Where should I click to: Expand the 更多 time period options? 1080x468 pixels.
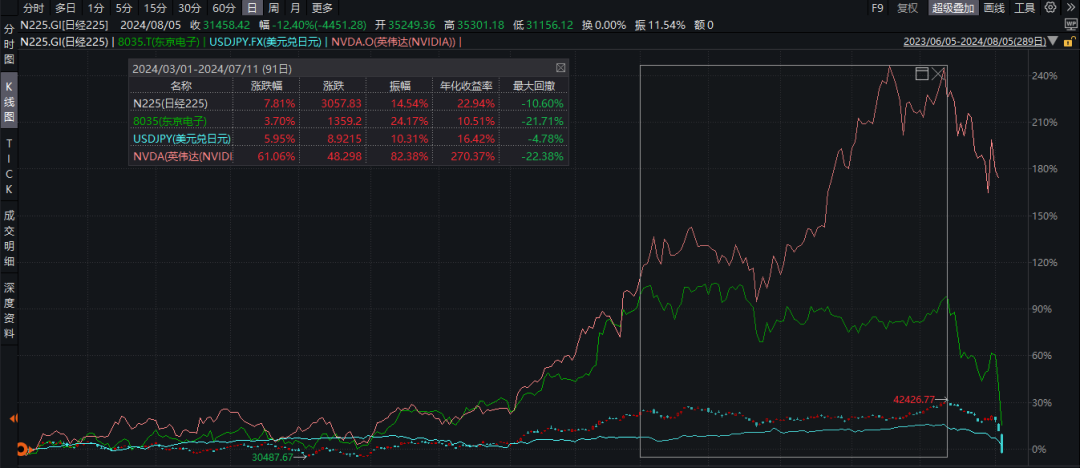point(322,8)
